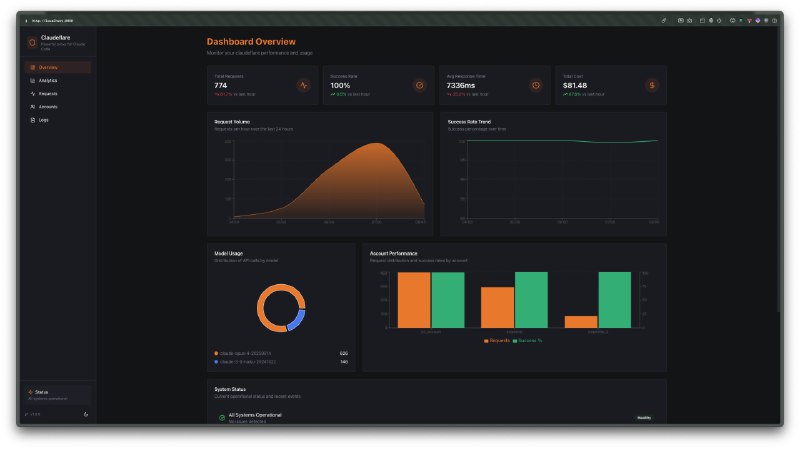Image resolution: width=800 pixels, height=449 pixels.
Task: Navigate to Accounts in sidebar
Action: [48, 106]
